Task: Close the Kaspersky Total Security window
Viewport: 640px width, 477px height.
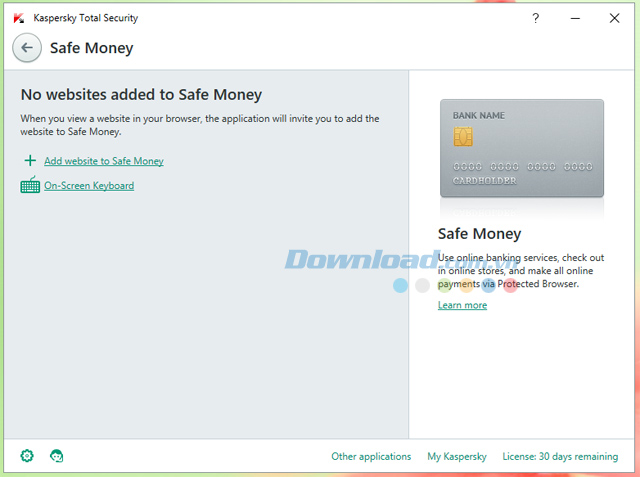Action: coord(614,18)
